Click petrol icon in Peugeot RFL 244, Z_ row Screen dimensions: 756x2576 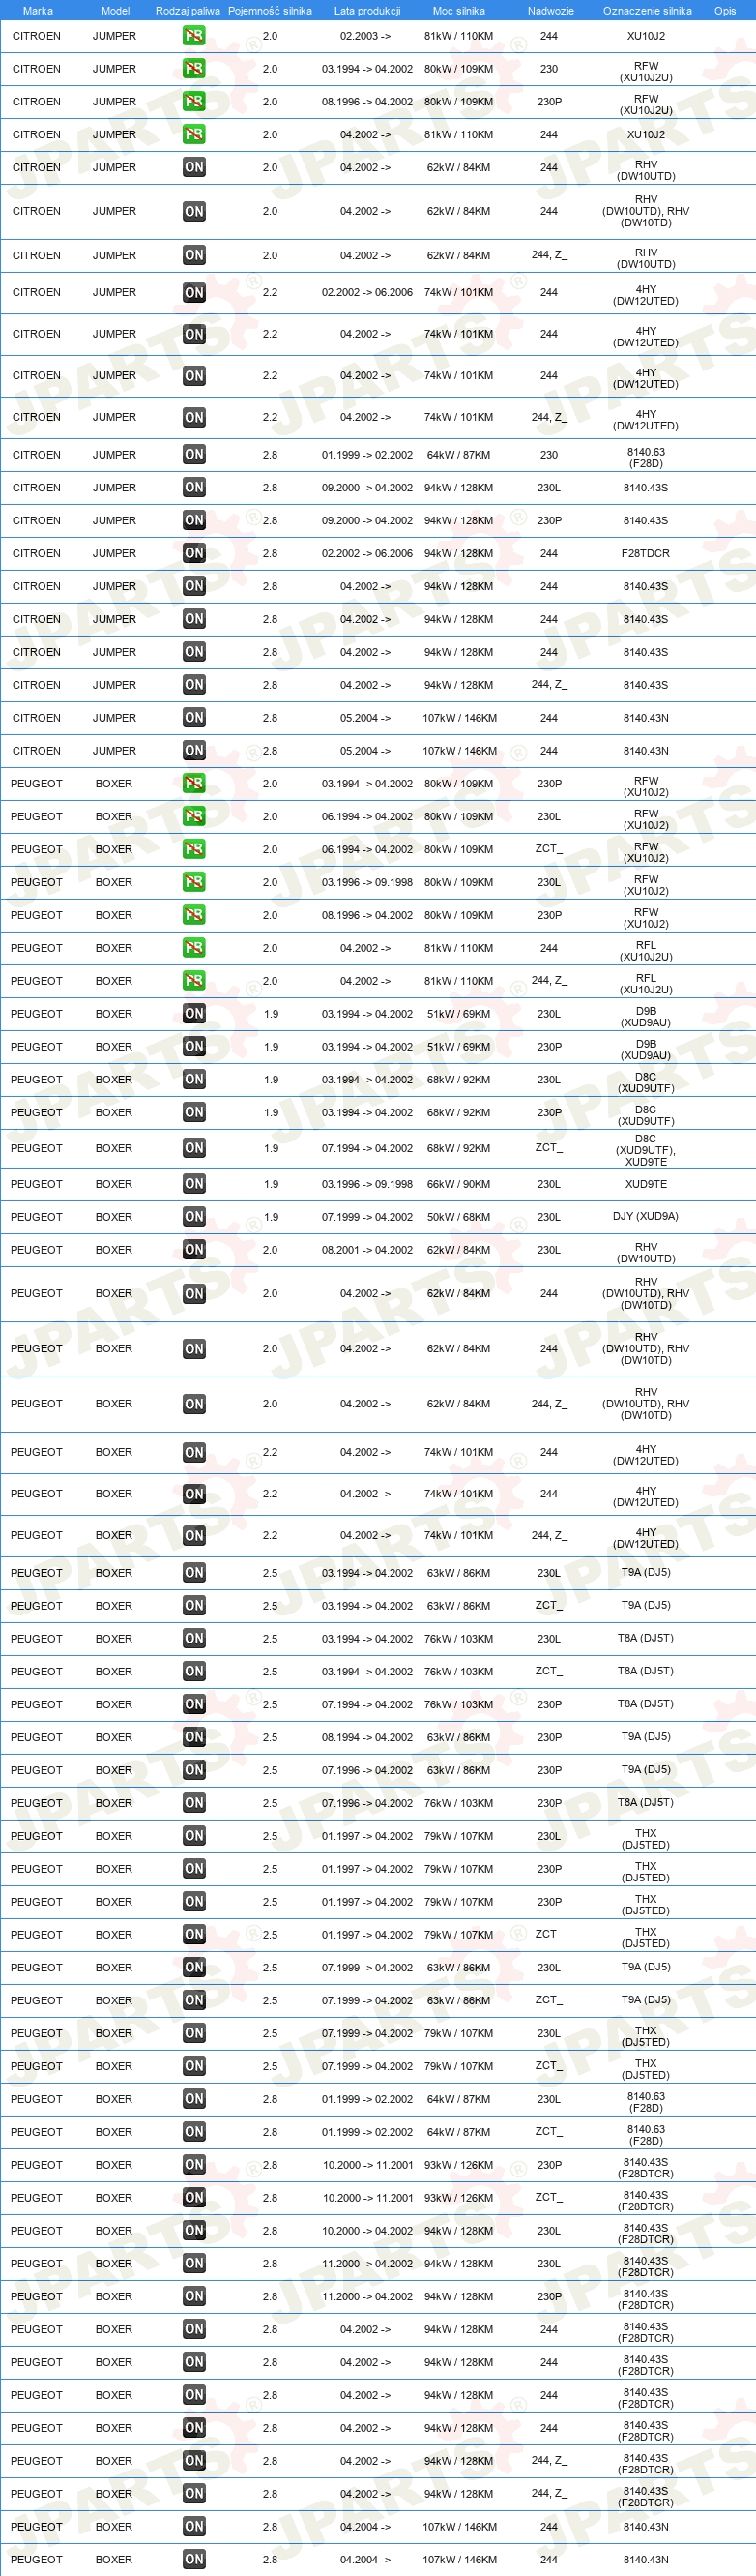tap(194, 981)
